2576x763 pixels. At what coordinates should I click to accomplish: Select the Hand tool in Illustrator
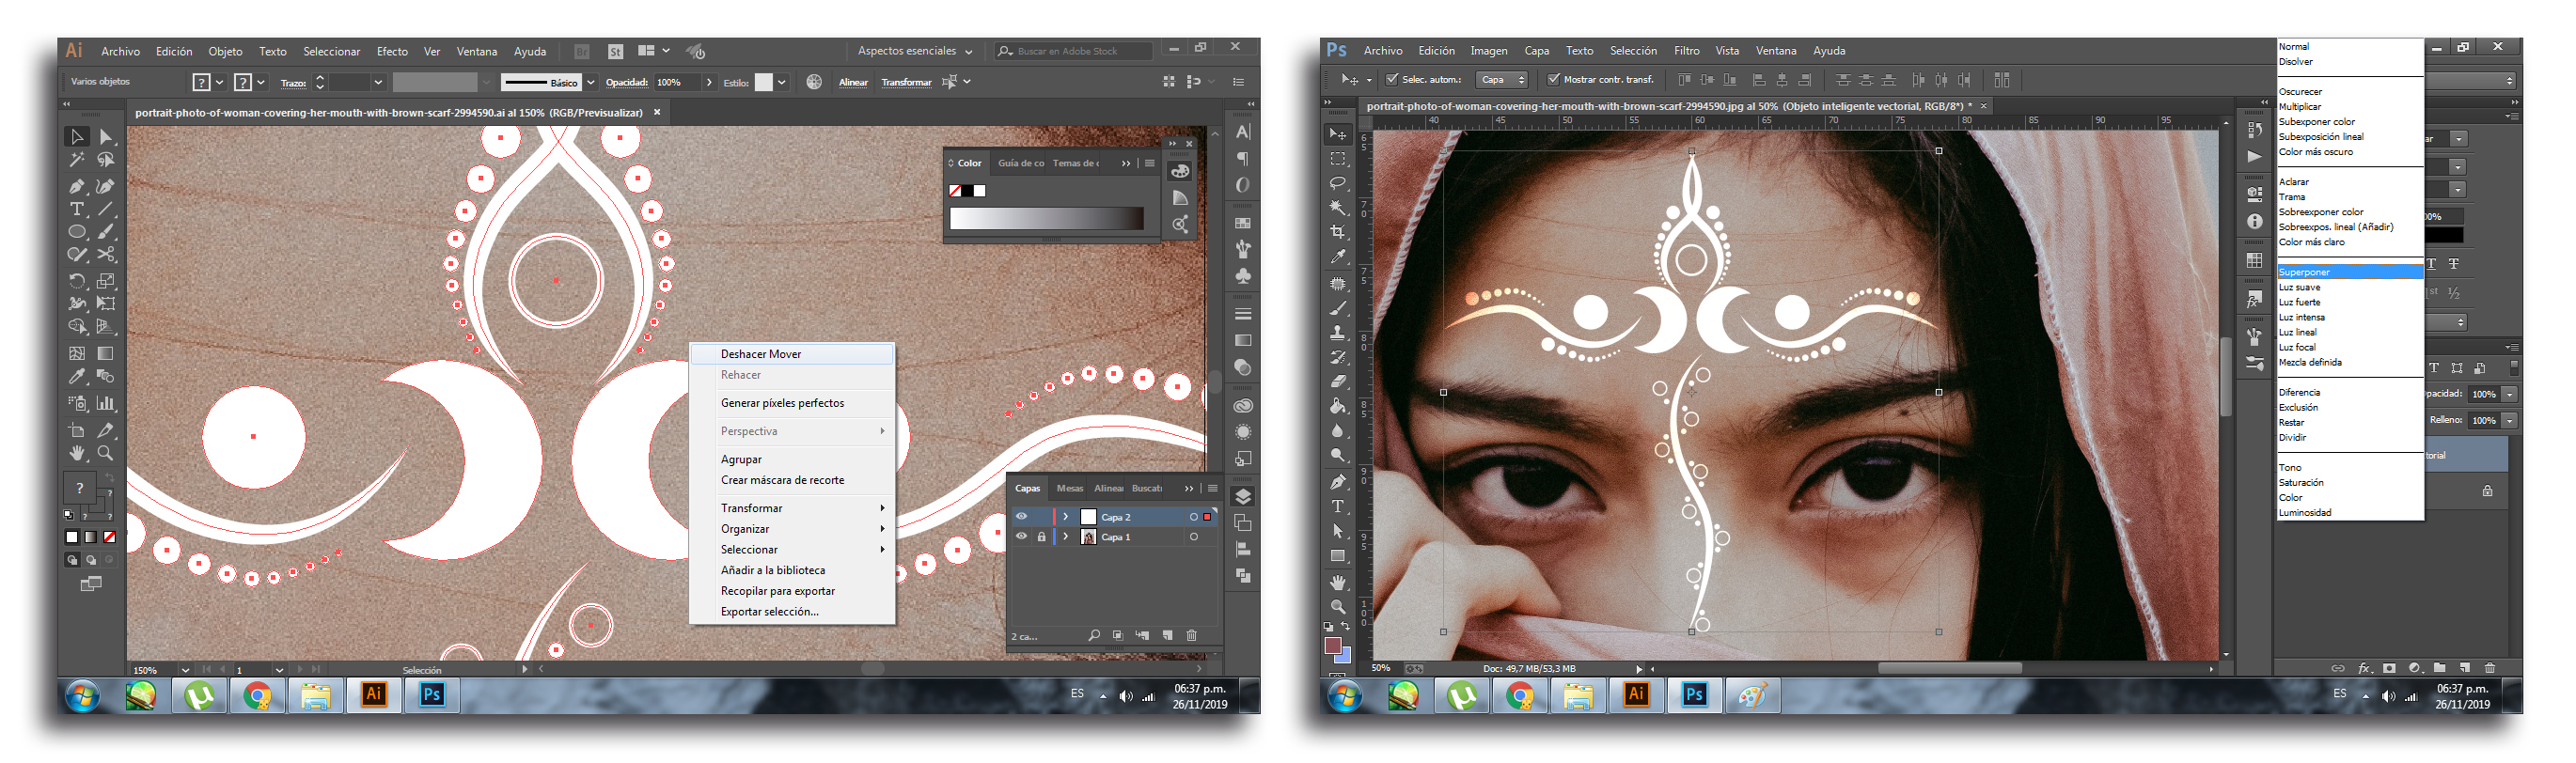(x=77, y=453)
